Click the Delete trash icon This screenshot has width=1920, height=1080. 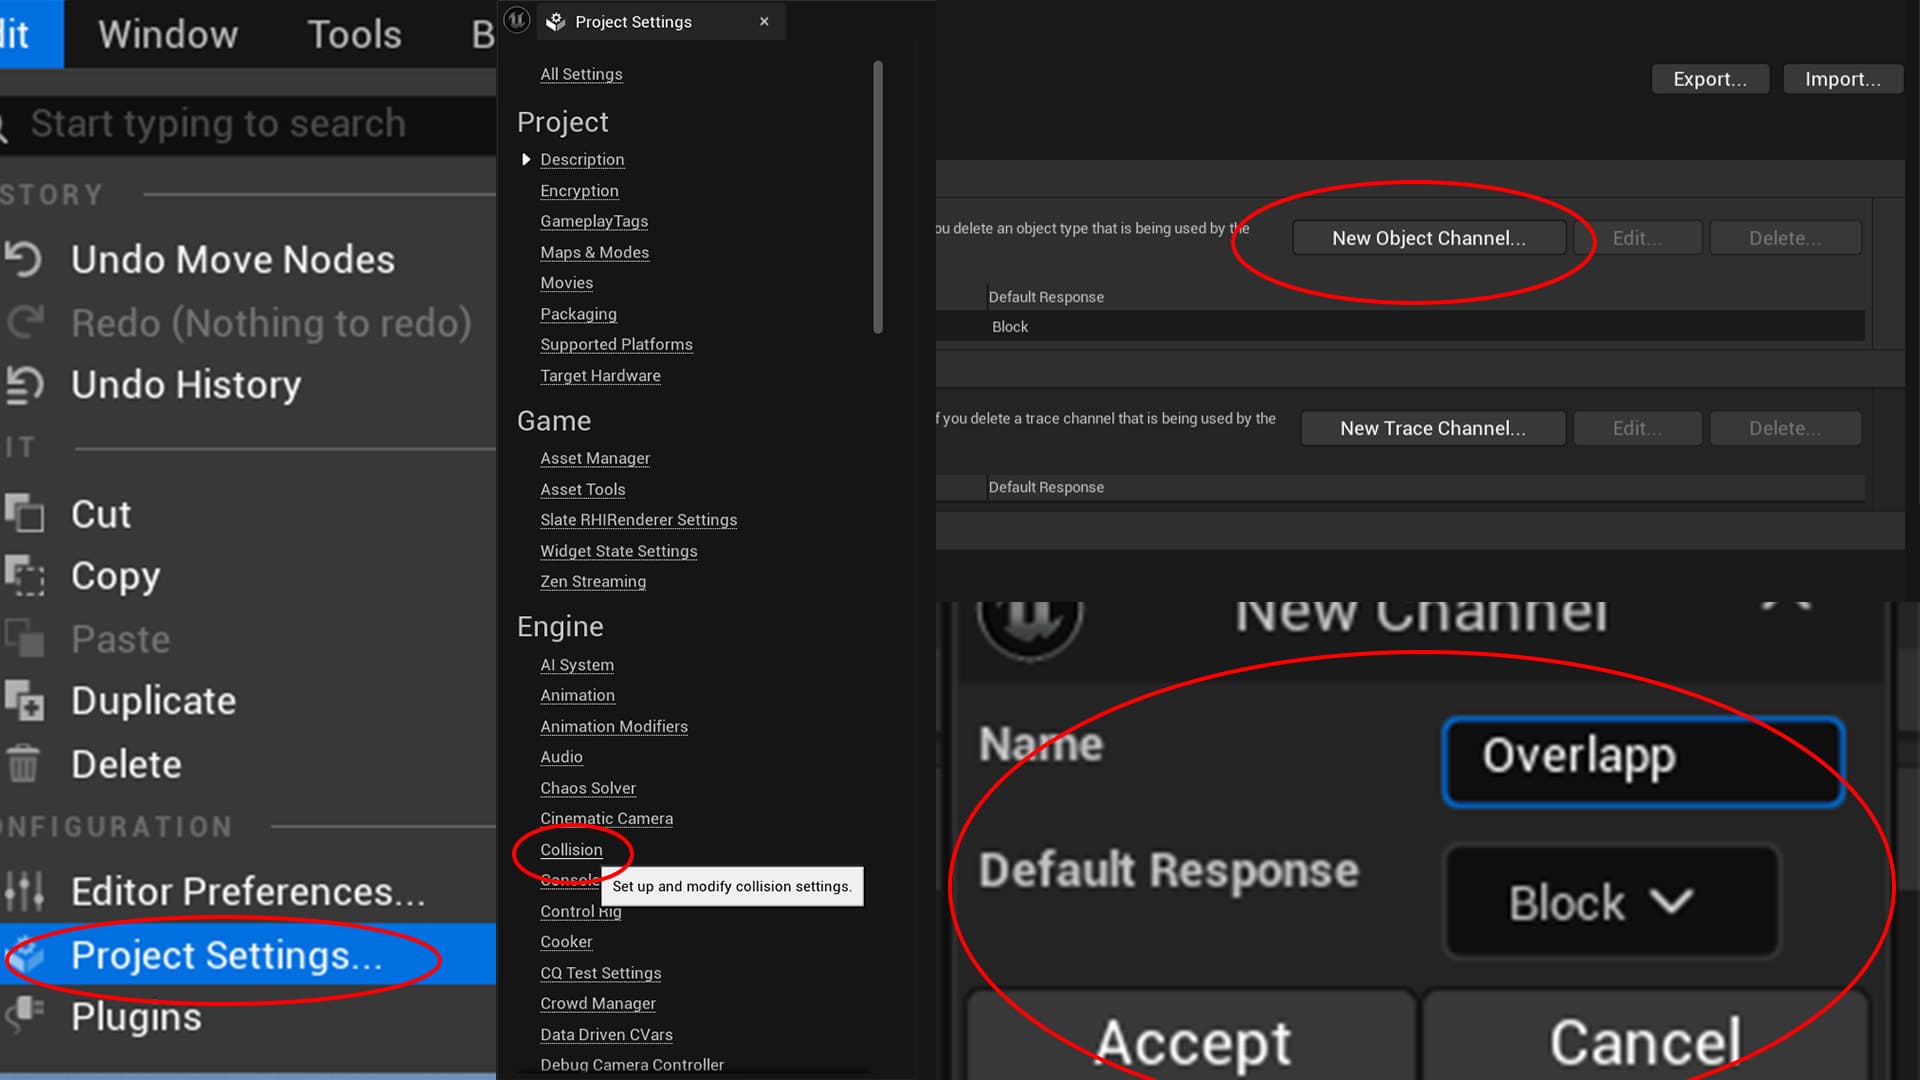[24, 764]
